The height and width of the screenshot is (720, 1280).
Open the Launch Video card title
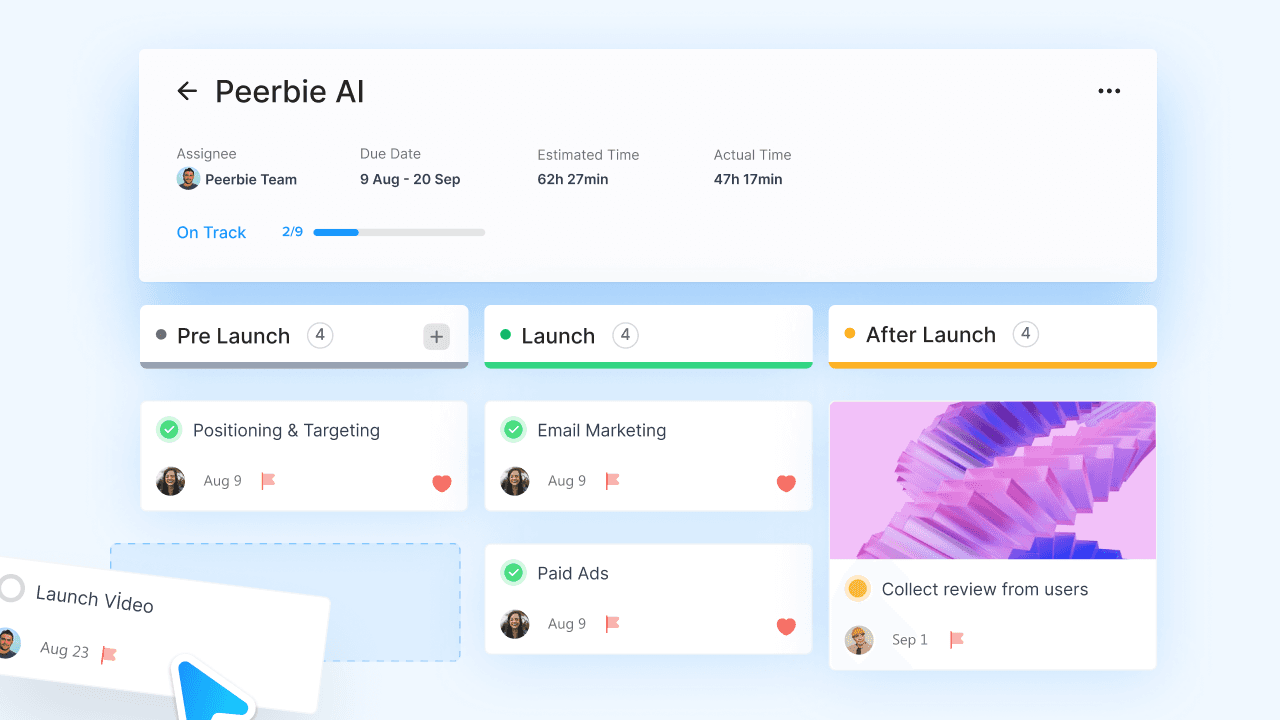click(x=94, y=599)
